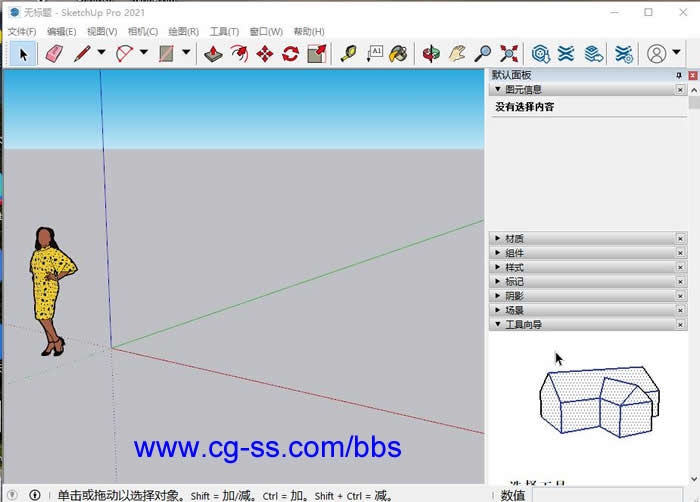This screenshot has width=700, height=502.
Task: Open the 相机(C) menu
Action: tap(142, 32)
